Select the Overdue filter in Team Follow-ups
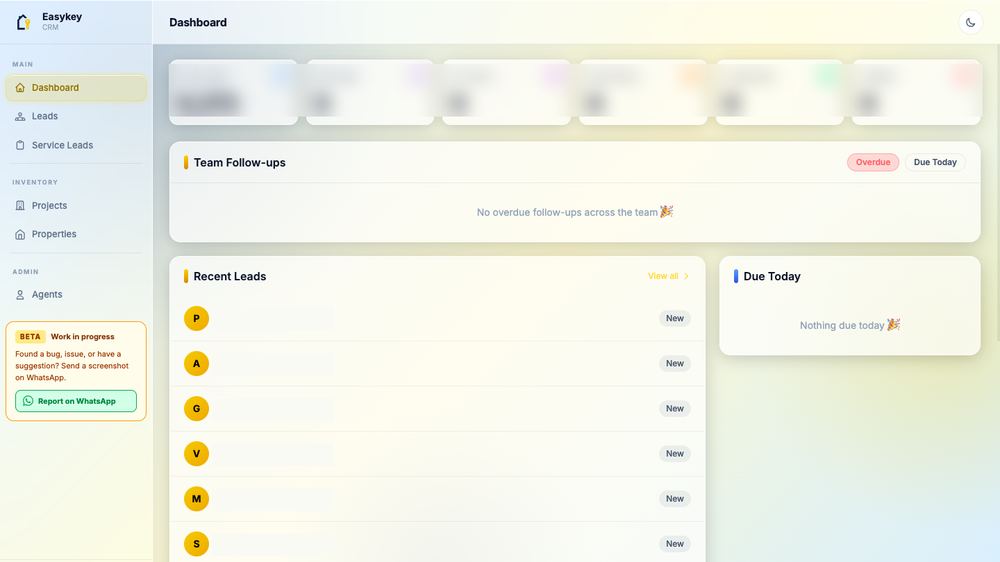This screenshot has height=562, width=1000. (872, 162)
